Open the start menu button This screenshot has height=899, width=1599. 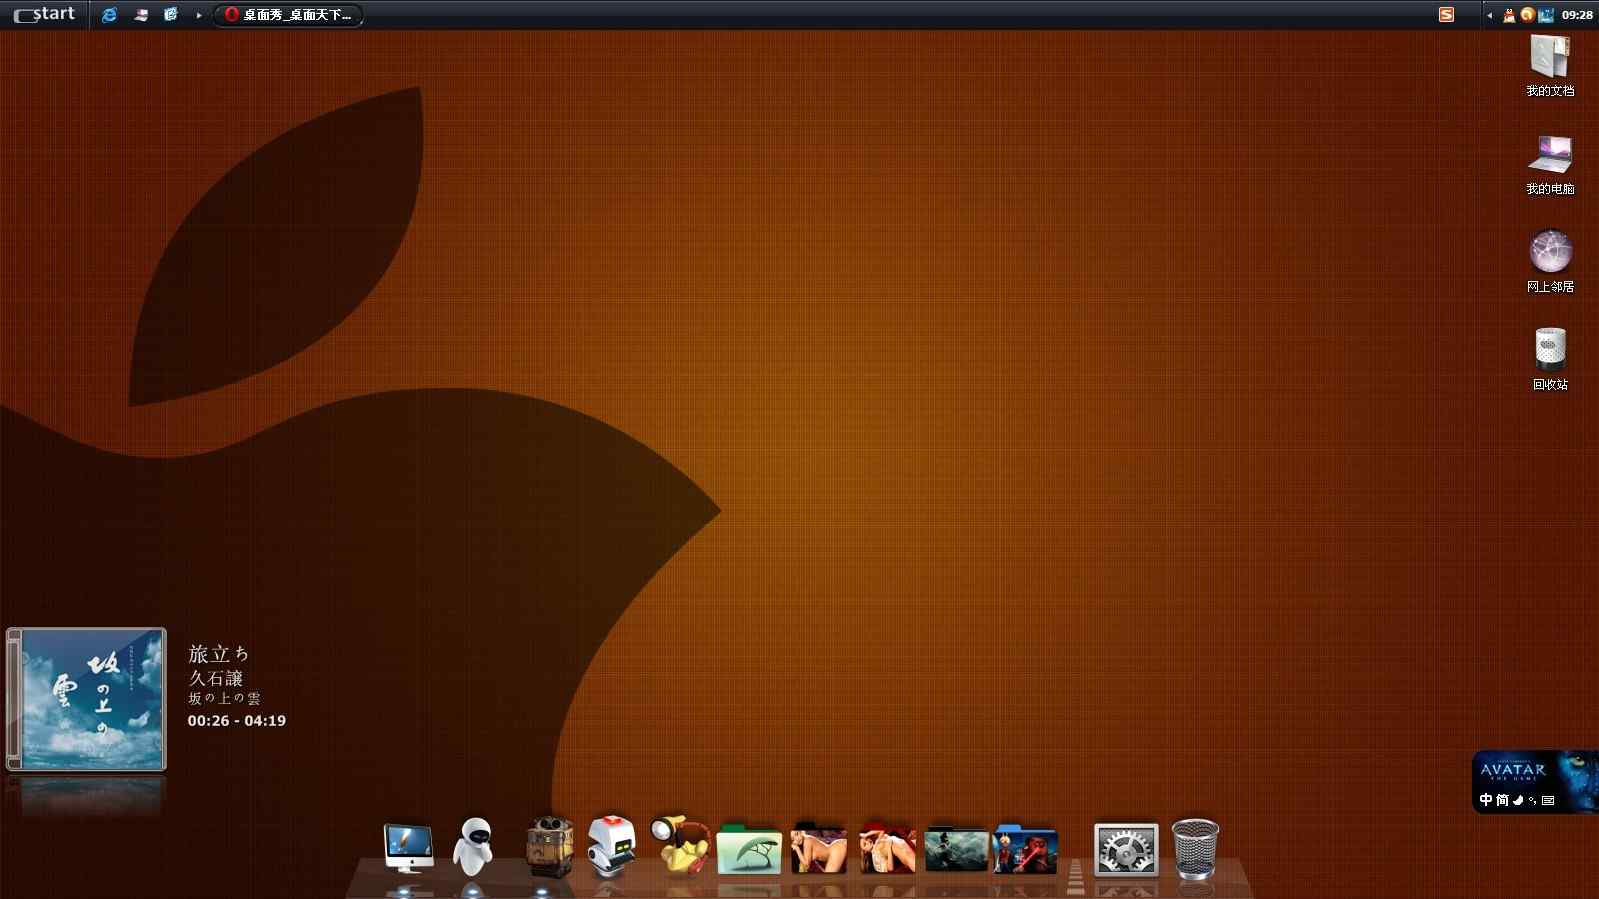point(45,14)
